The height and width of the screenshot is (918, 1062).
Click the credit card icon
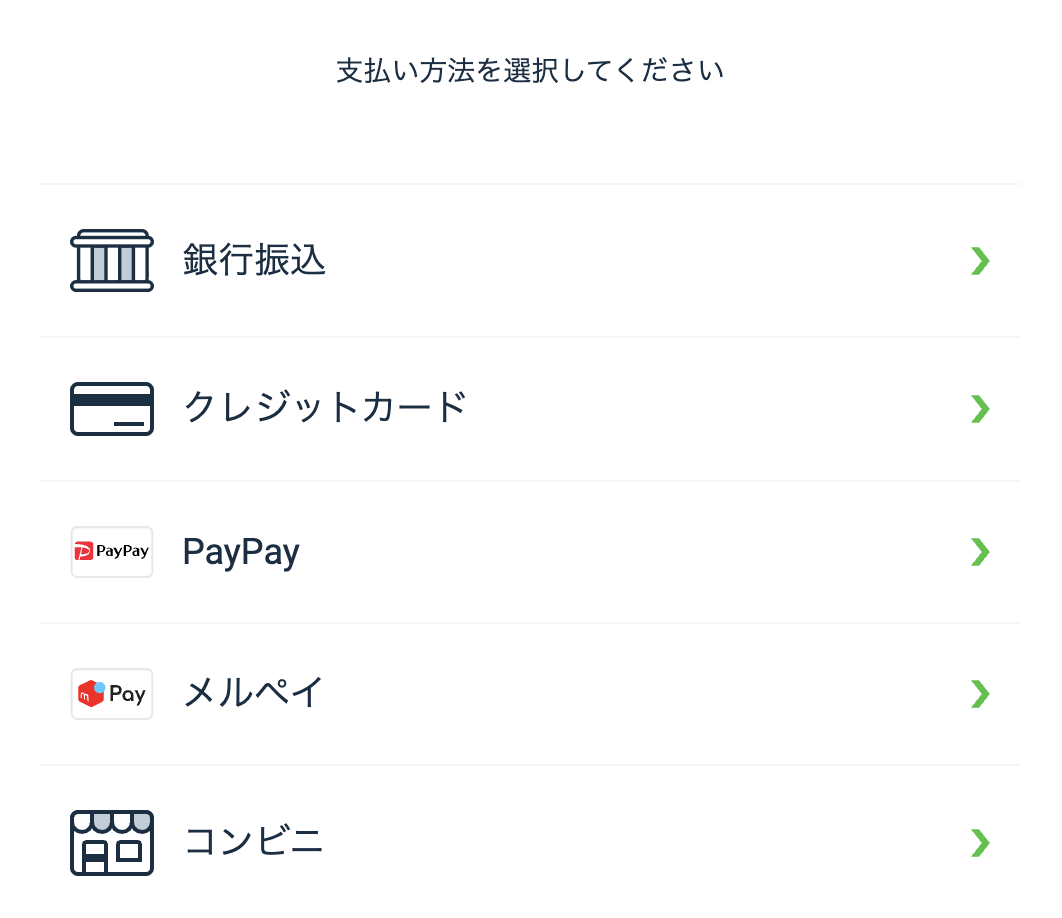click(x=112, y=408)
